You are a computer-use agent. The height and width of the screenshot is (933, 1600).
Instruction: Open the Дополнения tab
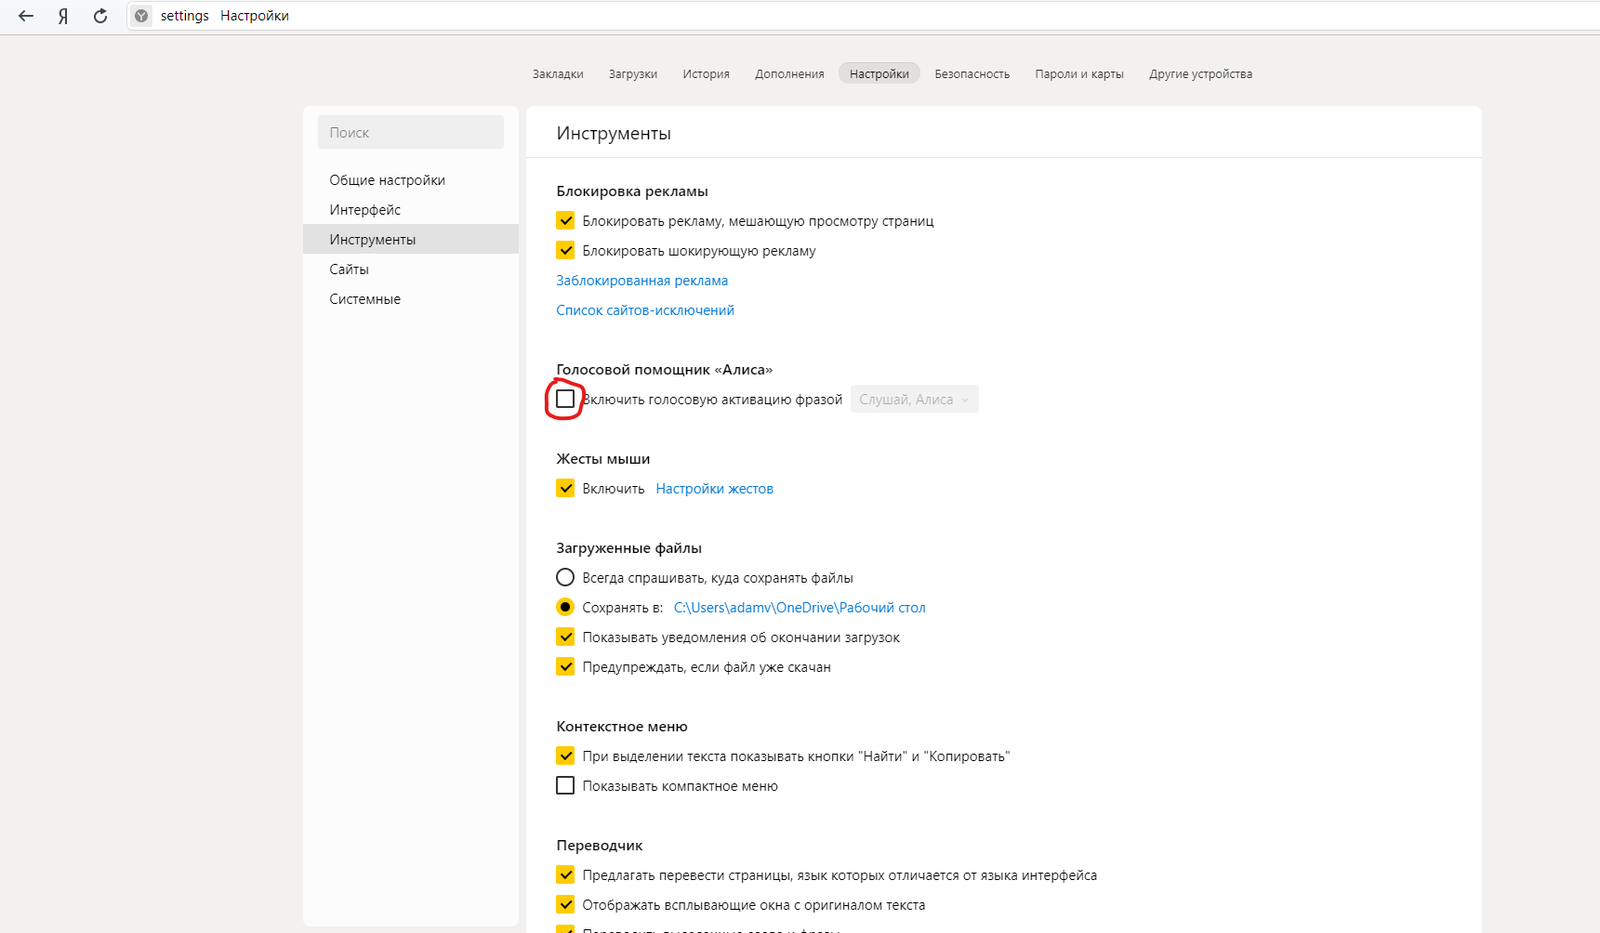[789, 74]
